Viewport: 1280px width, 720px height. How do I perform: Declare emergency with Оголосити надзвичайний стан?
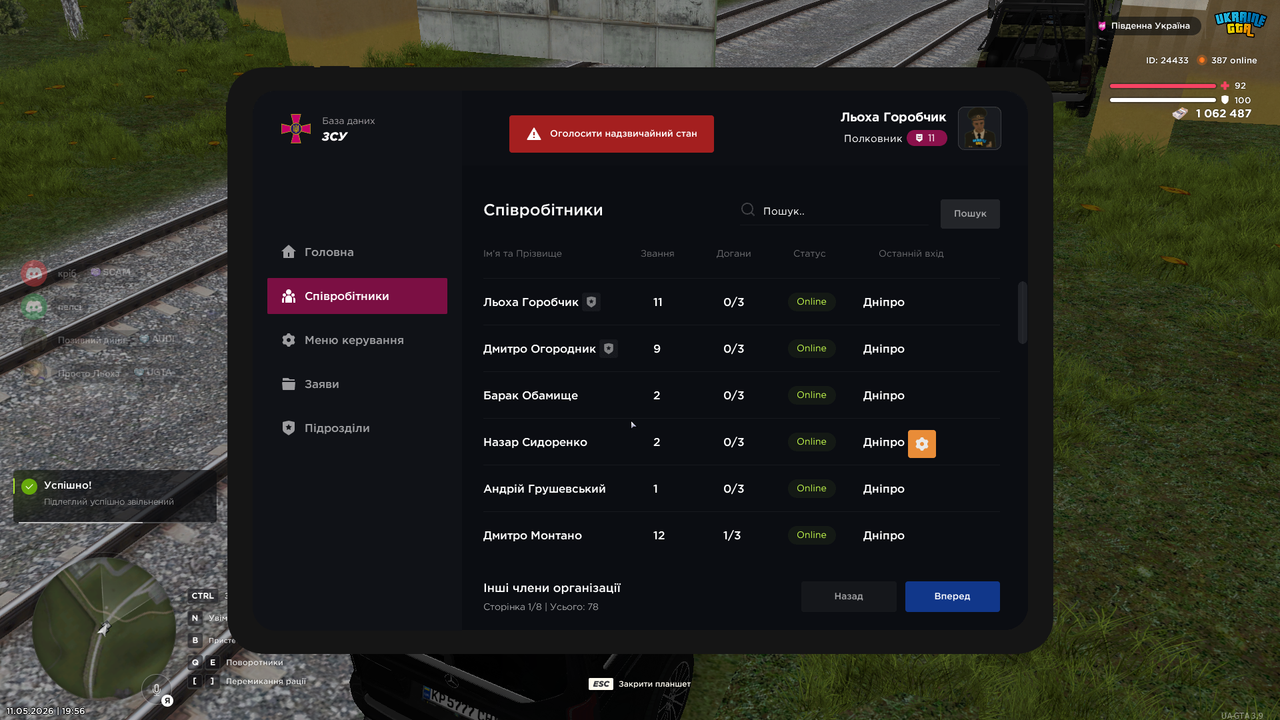click(x=611, y=133)
